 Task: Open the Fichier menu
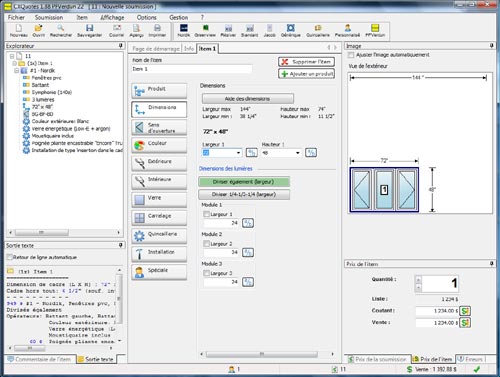tap(16, 17)
